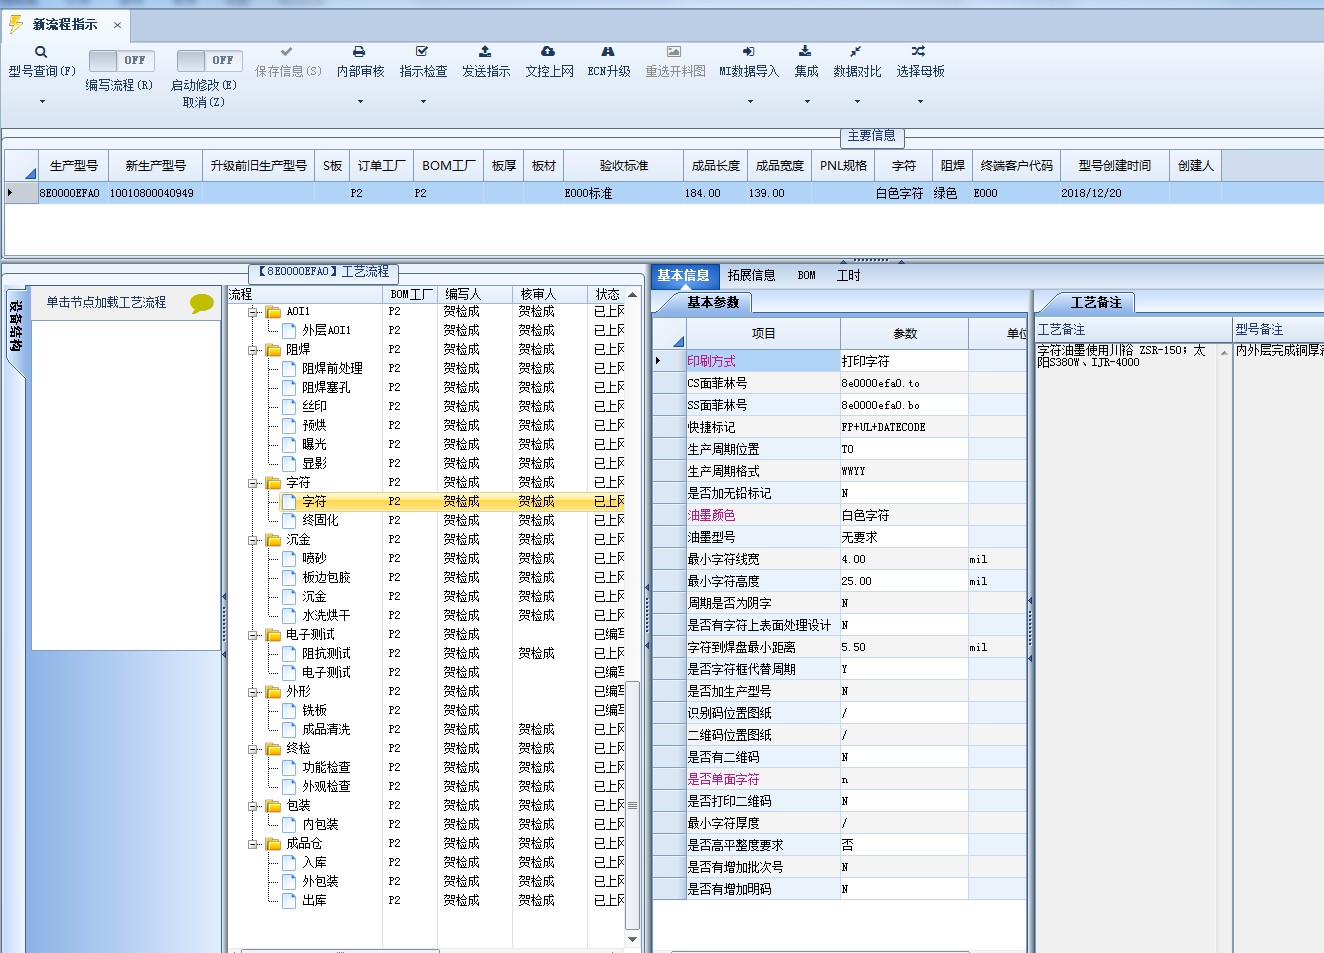Click the 集成 download button
Screen dimensions: 1324x953
(x=806, y=62)
